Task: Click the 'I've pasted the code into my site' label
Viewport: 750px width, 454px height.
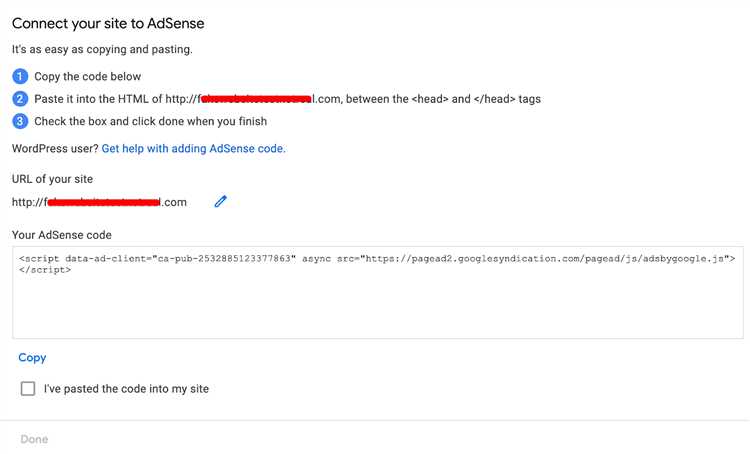Action: pos(126,388)
